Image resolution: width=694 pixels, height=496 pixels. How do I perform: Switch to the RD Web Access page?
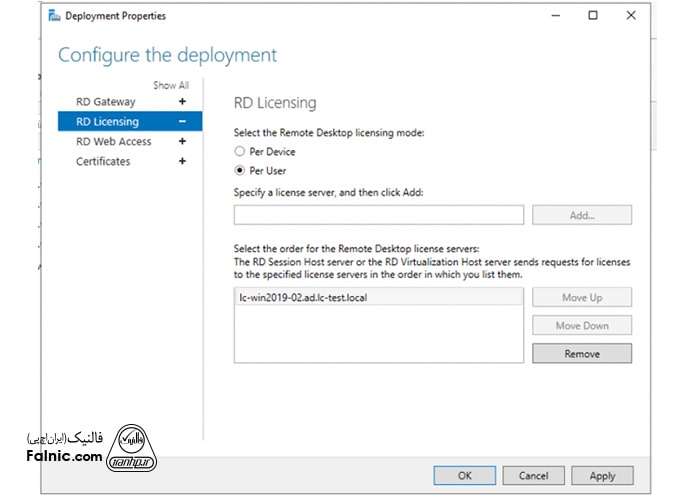click(114, 142)
